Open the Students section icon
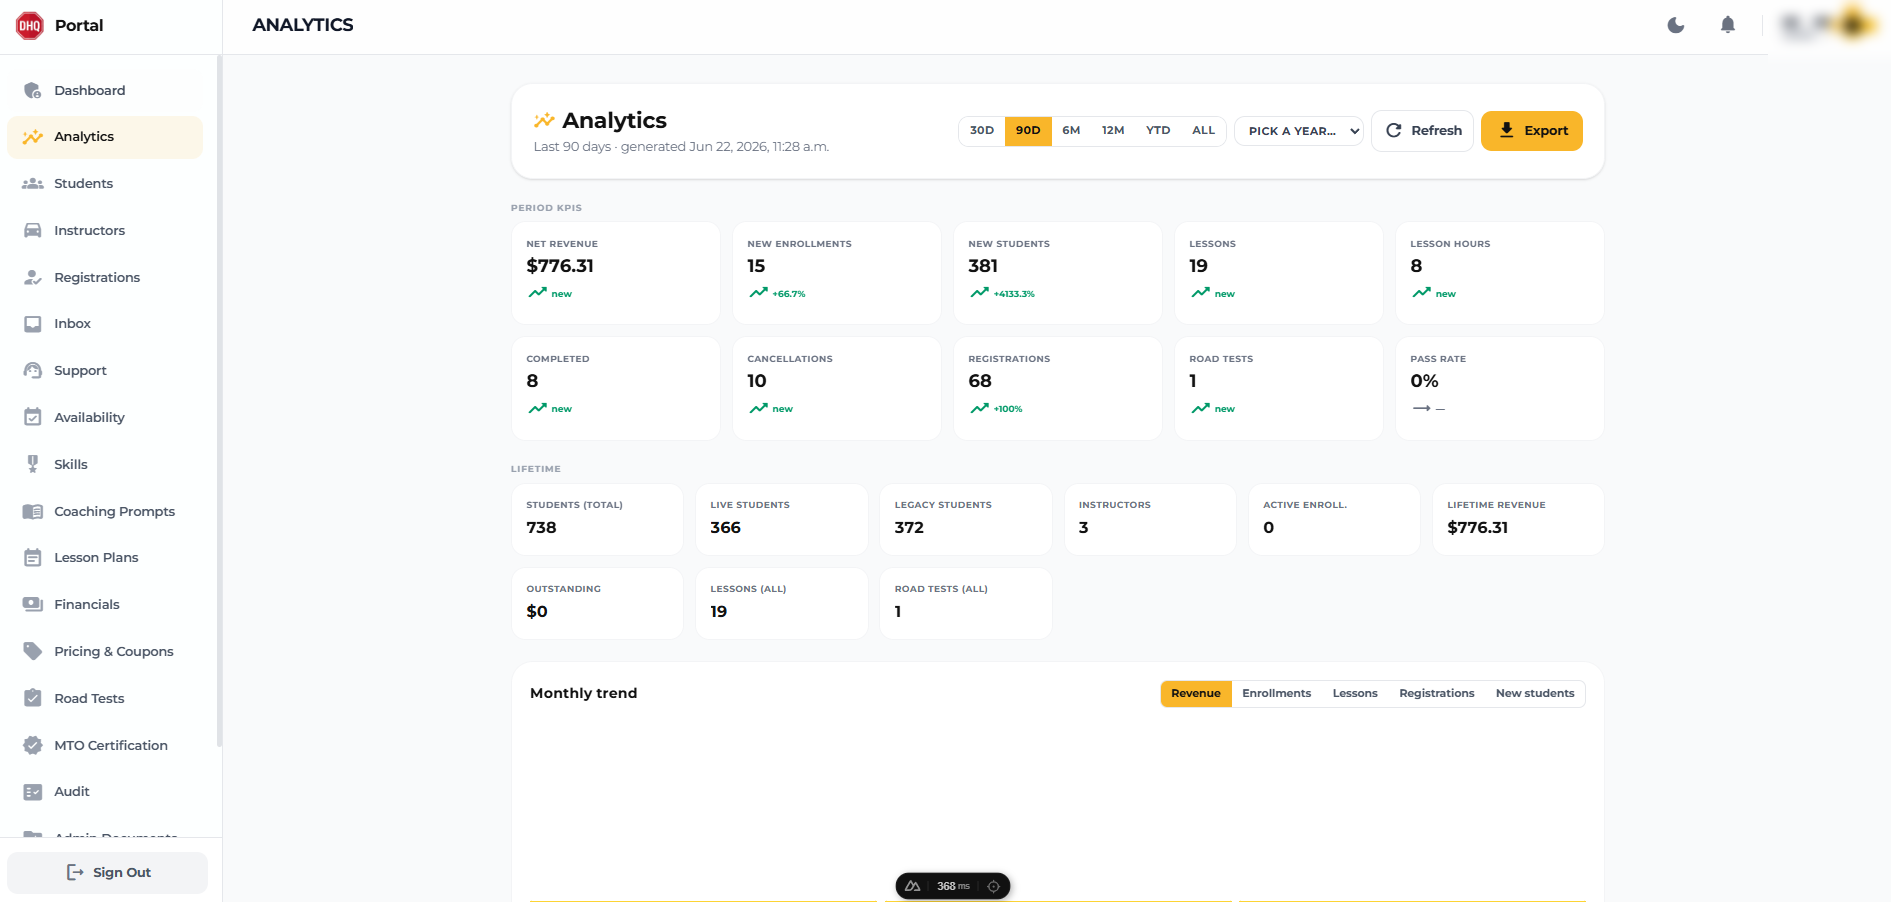This screenshot has width=1891, height=902. (33, 184)
